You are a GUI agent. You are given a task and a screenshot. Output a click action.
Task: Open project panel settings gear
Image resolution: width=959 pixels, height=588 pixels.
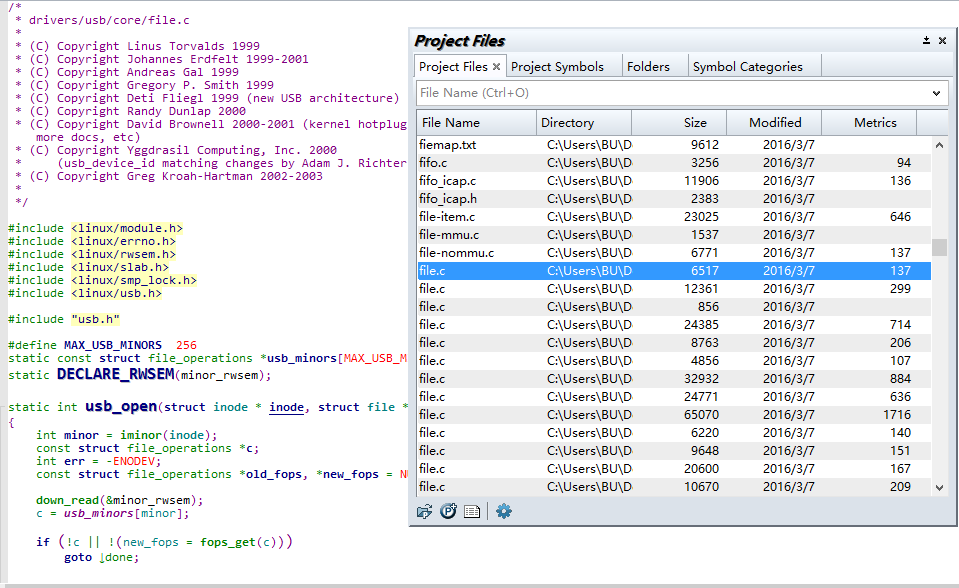coord(504,511)
